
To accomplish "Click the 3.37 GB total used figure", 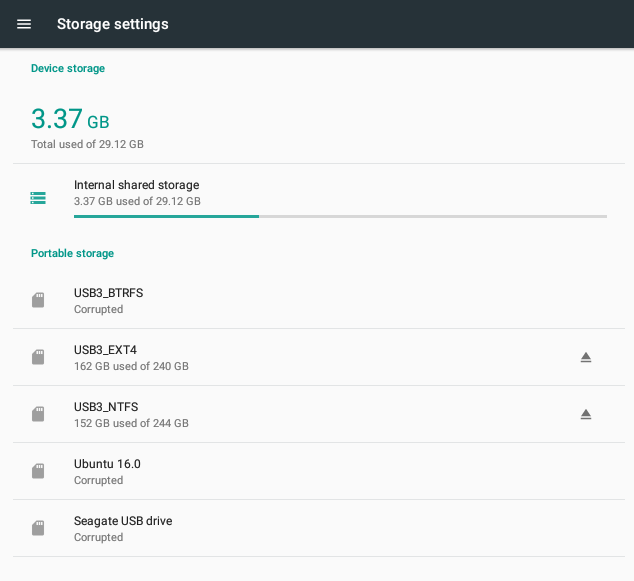I will (70, 119).
